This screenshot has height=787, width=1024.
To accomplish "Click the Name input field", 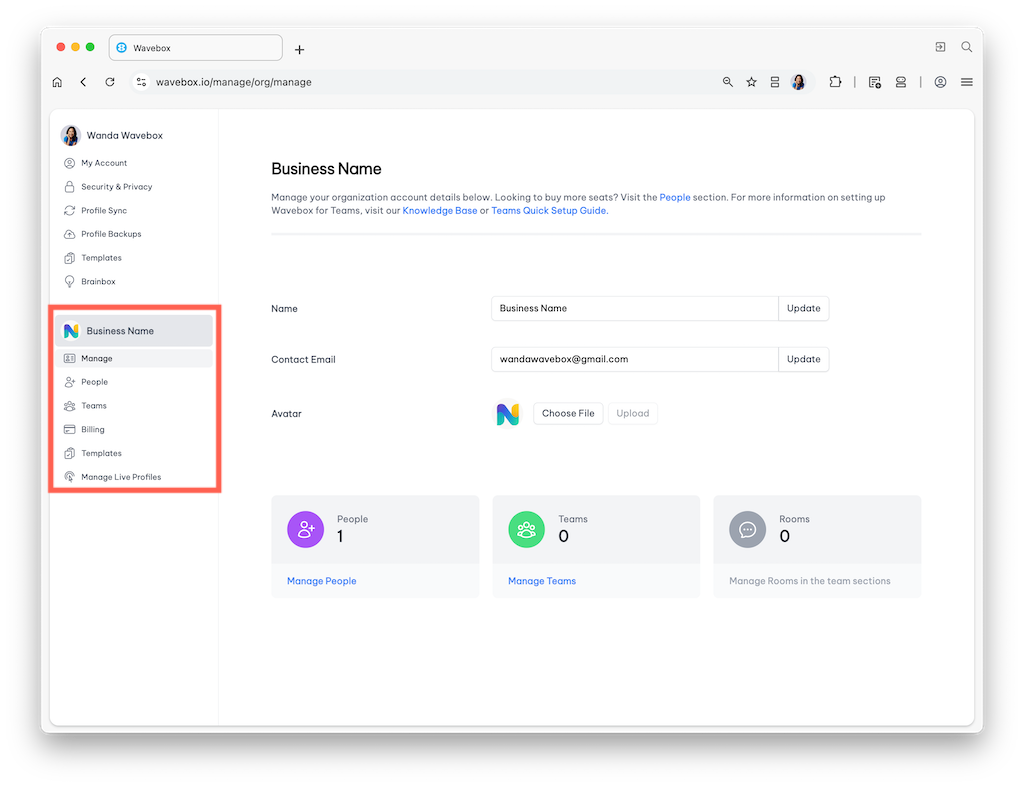I will [635, 308].
